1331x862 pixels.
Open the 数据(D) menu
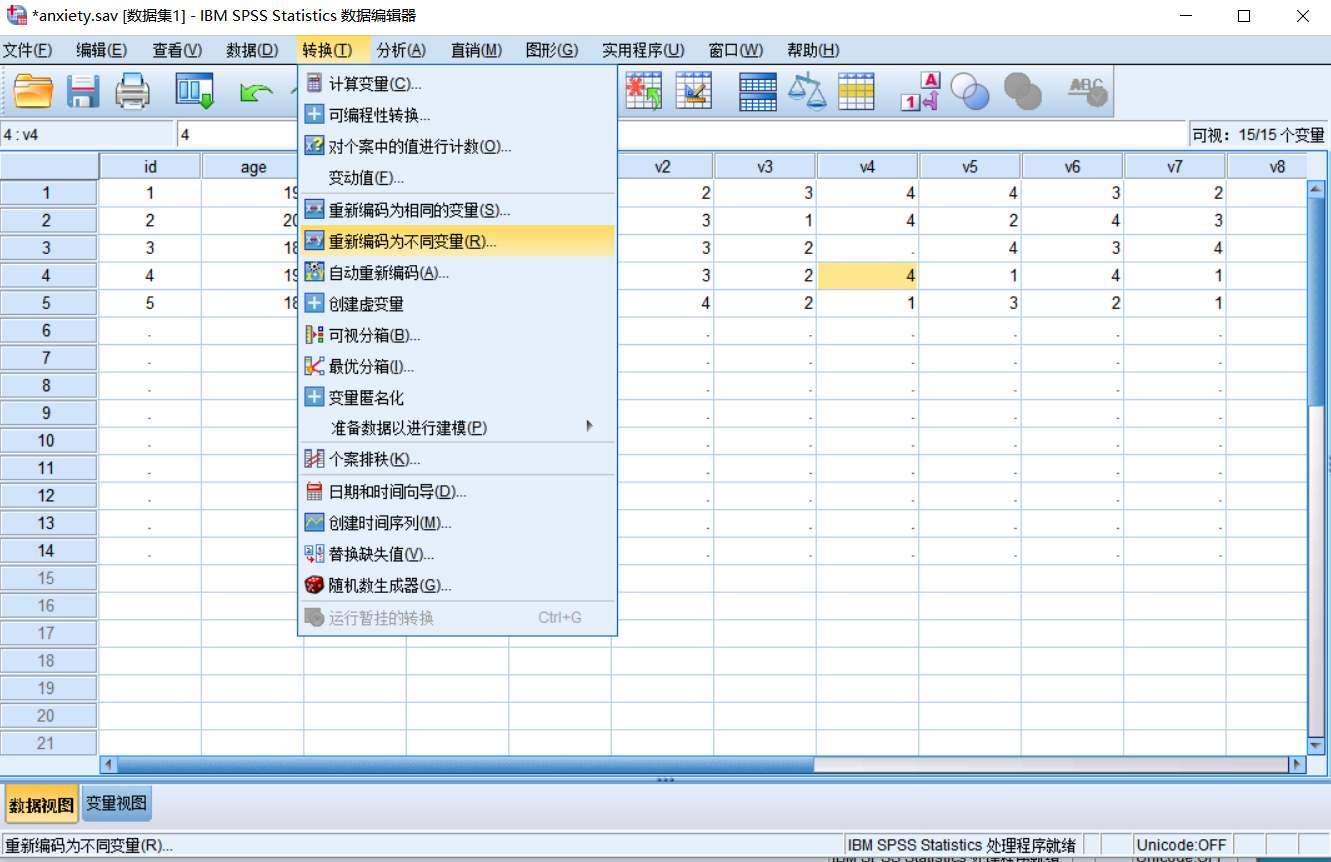(x=252, y=50)
